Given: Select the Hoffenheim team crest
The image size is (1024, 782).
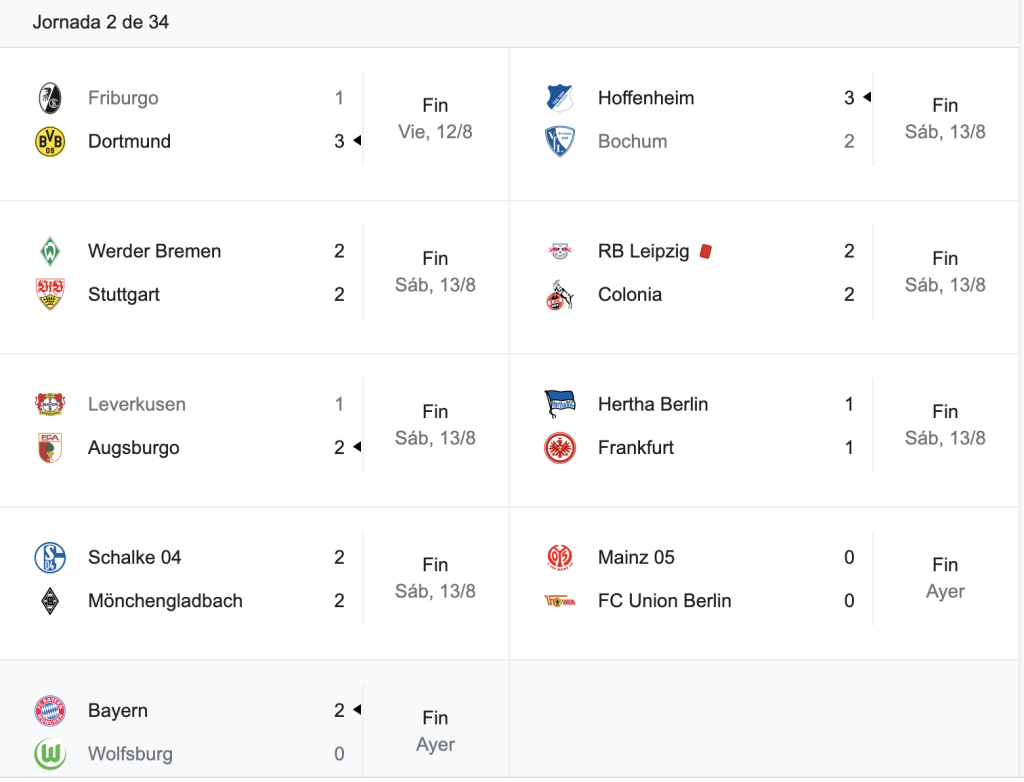Looking at the screenshot, I should point(560,98).
